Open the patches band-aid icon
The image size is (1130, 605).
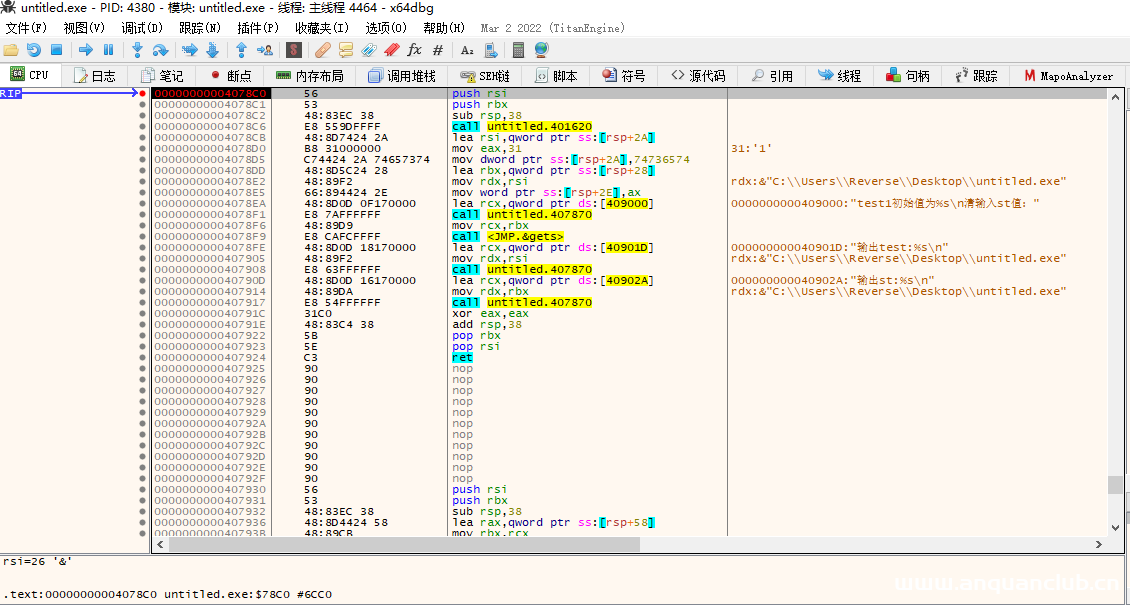tap(322, 50)
